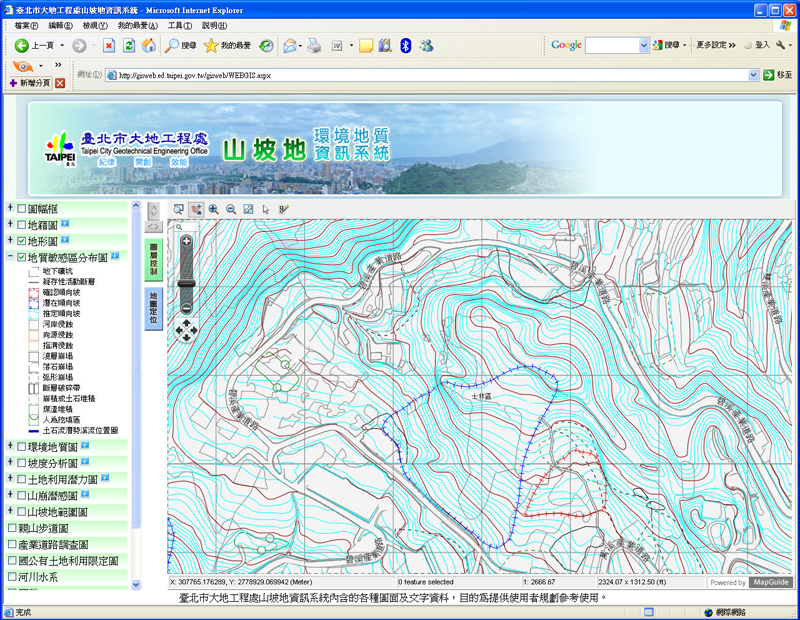800x620 pixels.
Task: Enable the 地籍圖 layer checkbox
Action: pos(22,225)
